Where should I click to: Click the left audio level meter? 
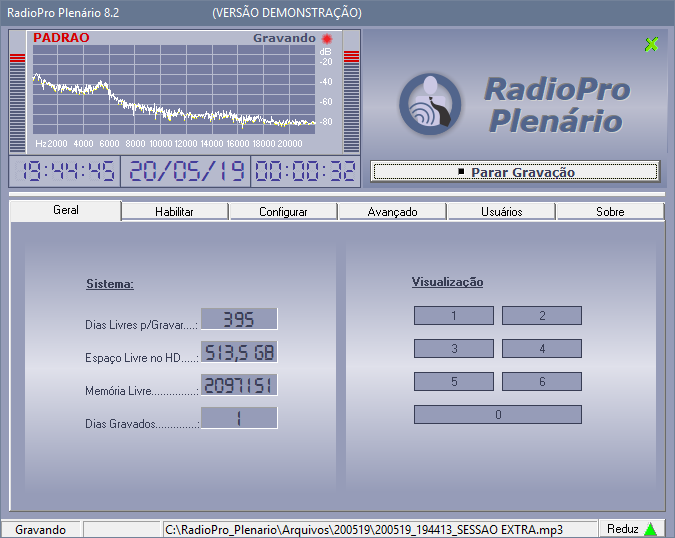pyautogui.click(x=18, y=102)
